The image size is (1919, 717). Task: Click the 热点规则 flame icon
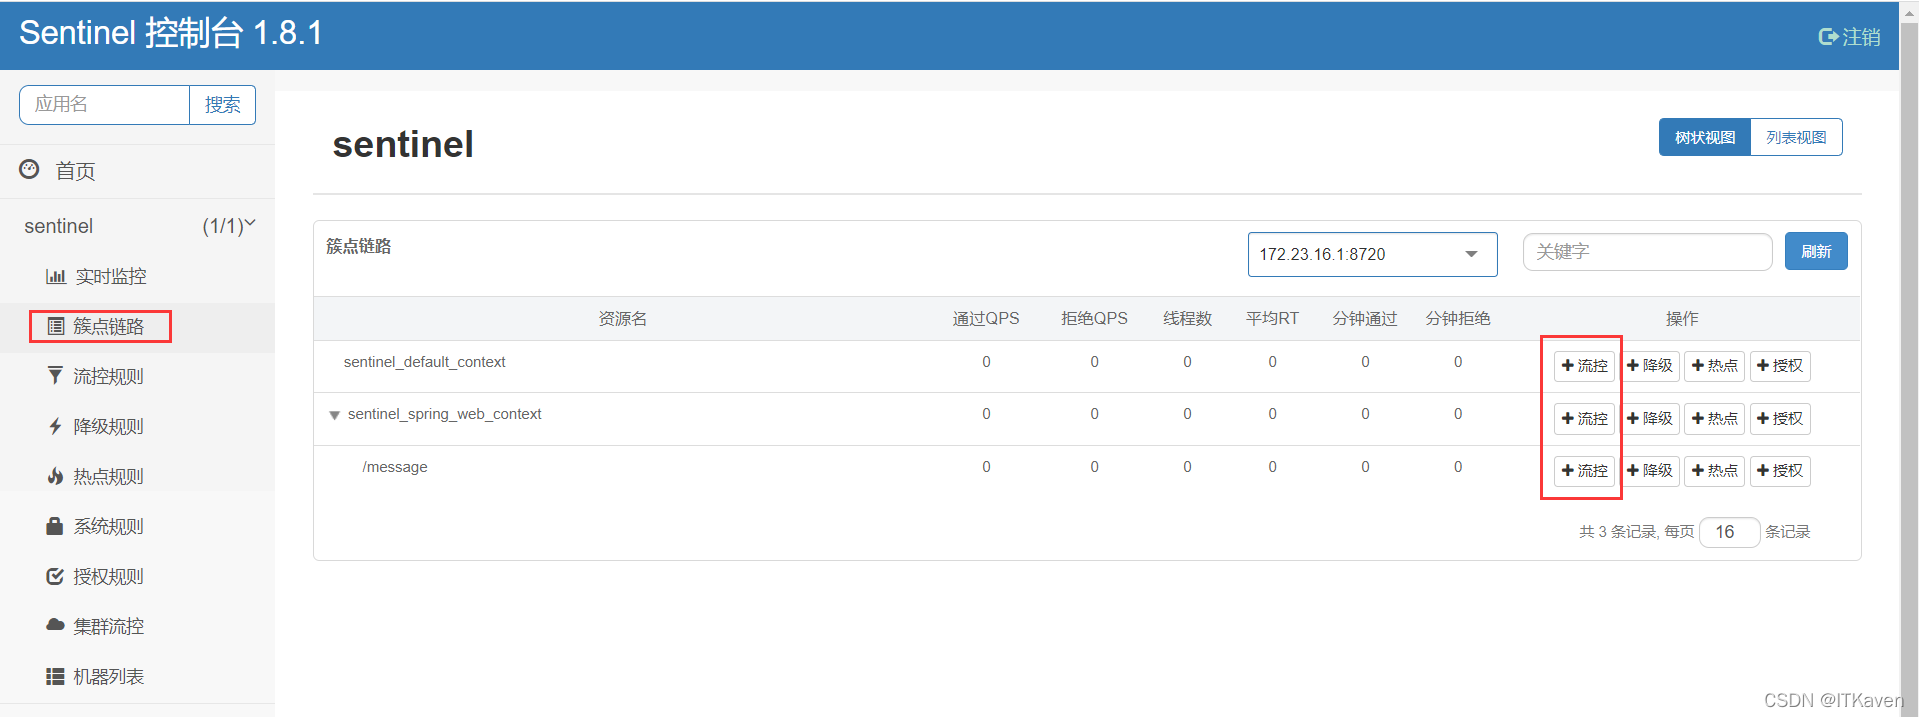(x=56, y=476)
